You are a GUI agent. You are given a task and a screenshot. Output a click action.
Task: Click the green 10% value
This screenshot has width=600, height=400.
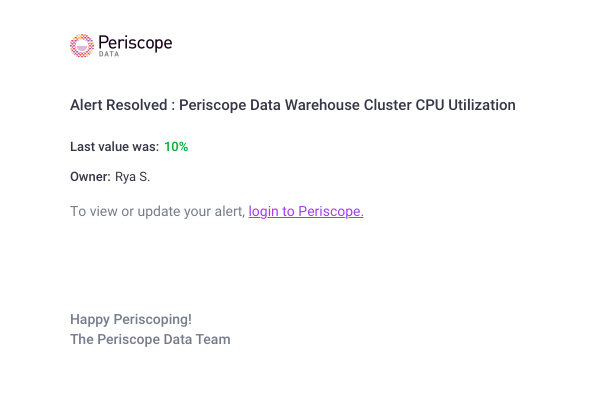pos(176,147)
